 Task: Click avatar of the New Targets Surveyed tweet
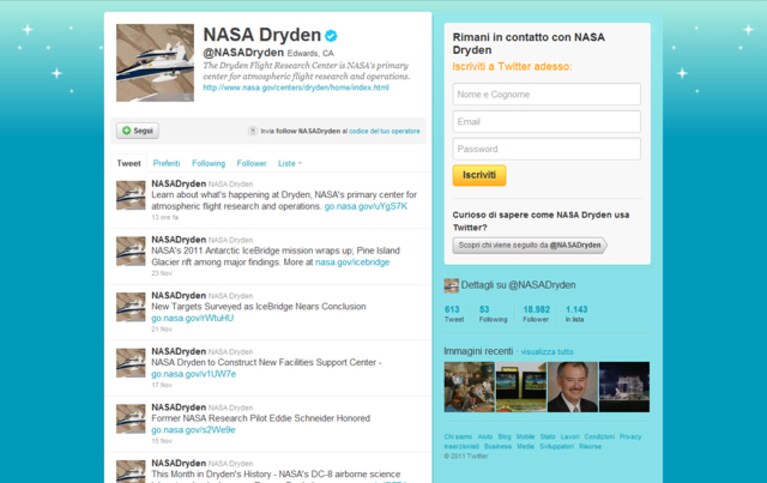(131, 306)
